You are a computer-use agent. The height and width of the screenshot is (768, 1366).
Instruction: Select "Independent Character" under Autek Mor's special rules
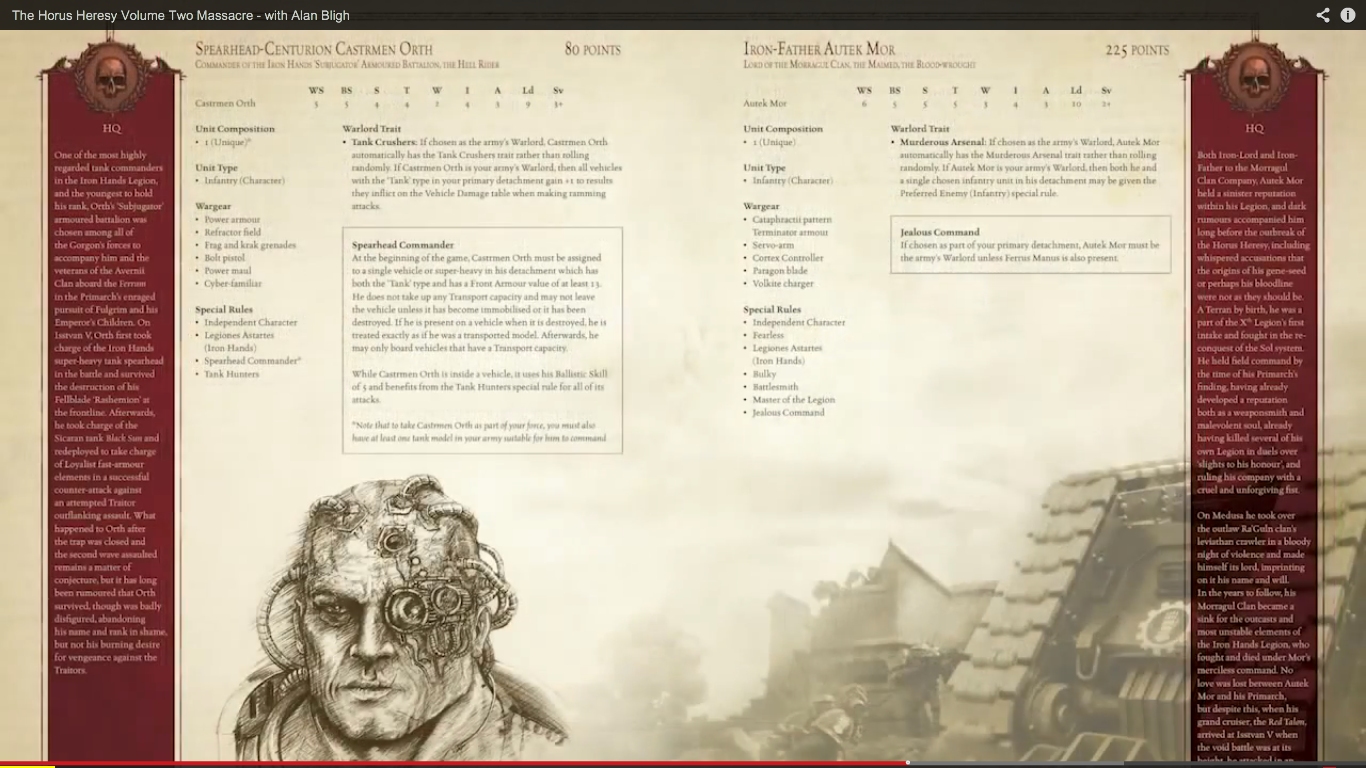(799, 323)
